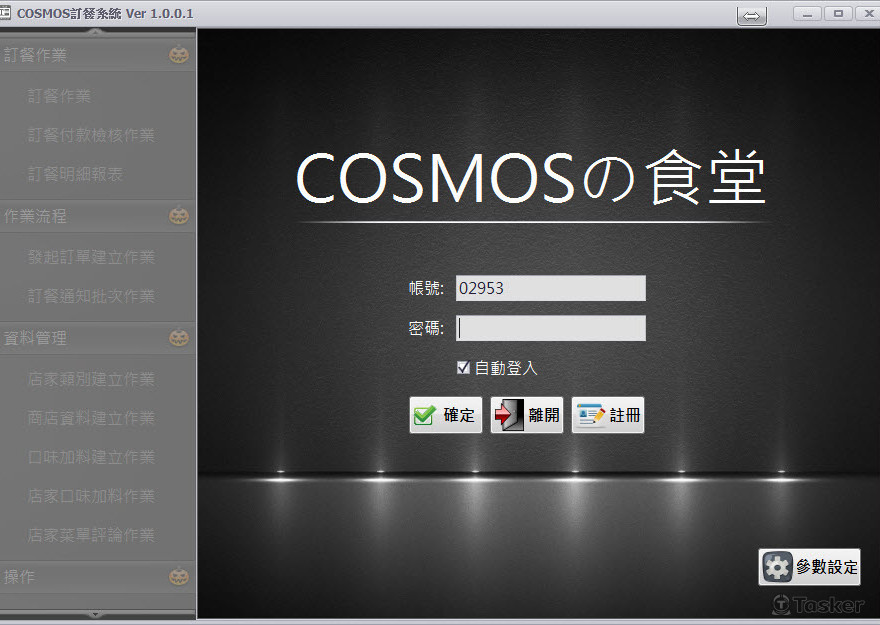Click the pumpkin icon beside 作業流程 header
880x625 pixels.
(179, 215)
